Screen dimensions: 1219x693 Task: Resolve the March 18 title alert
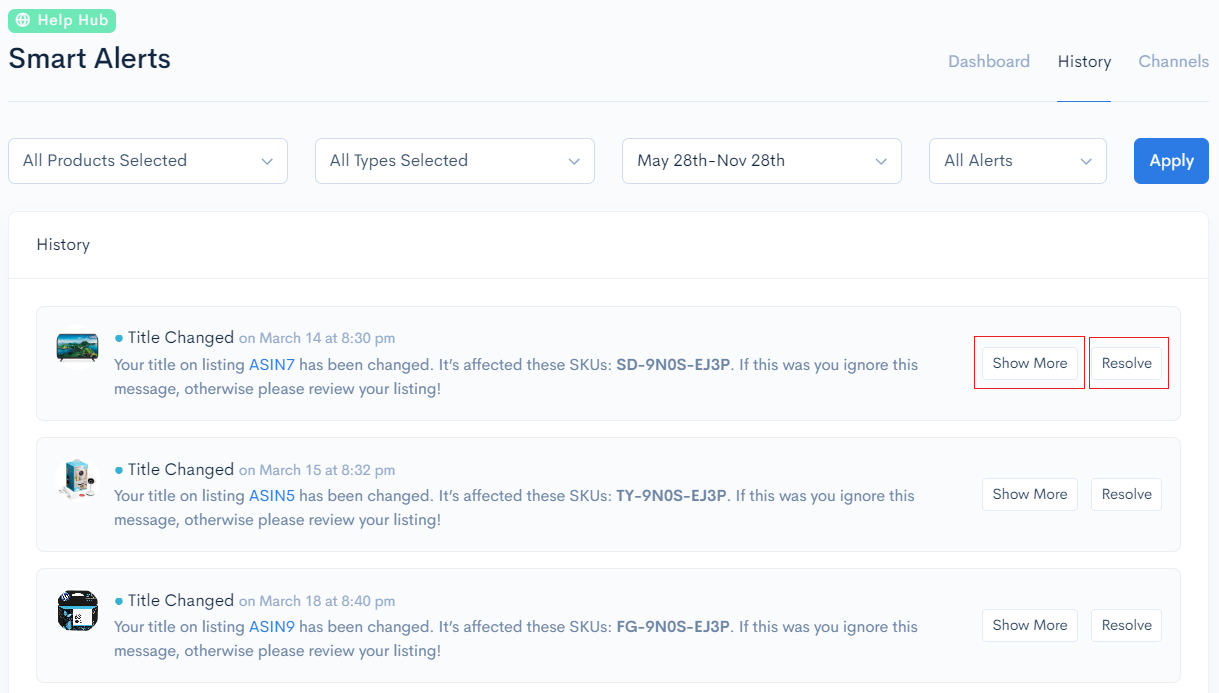point(1126,625)
